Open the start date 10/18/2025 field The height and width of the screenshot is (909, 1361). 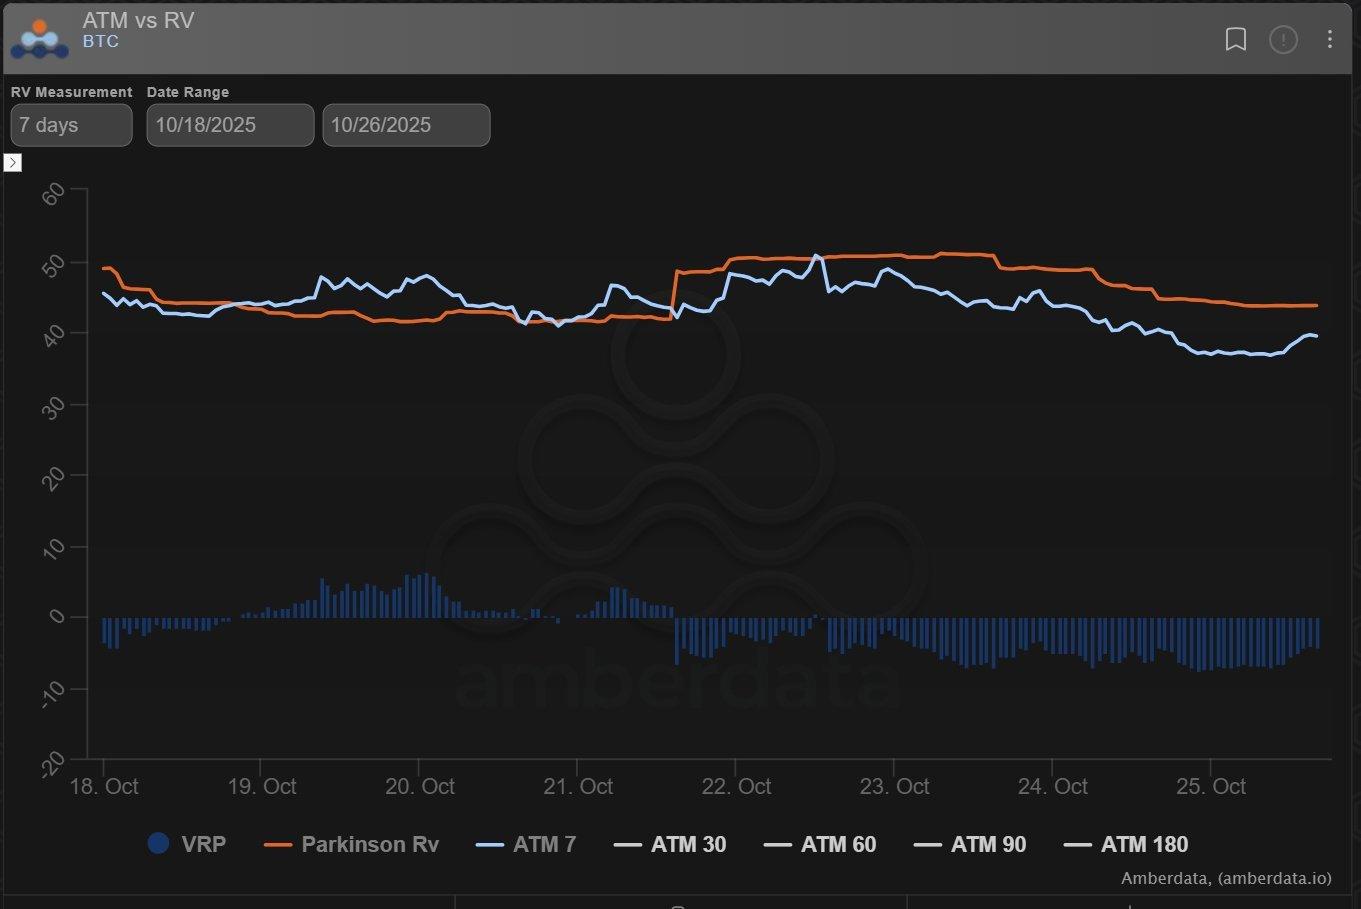(230, 125)
